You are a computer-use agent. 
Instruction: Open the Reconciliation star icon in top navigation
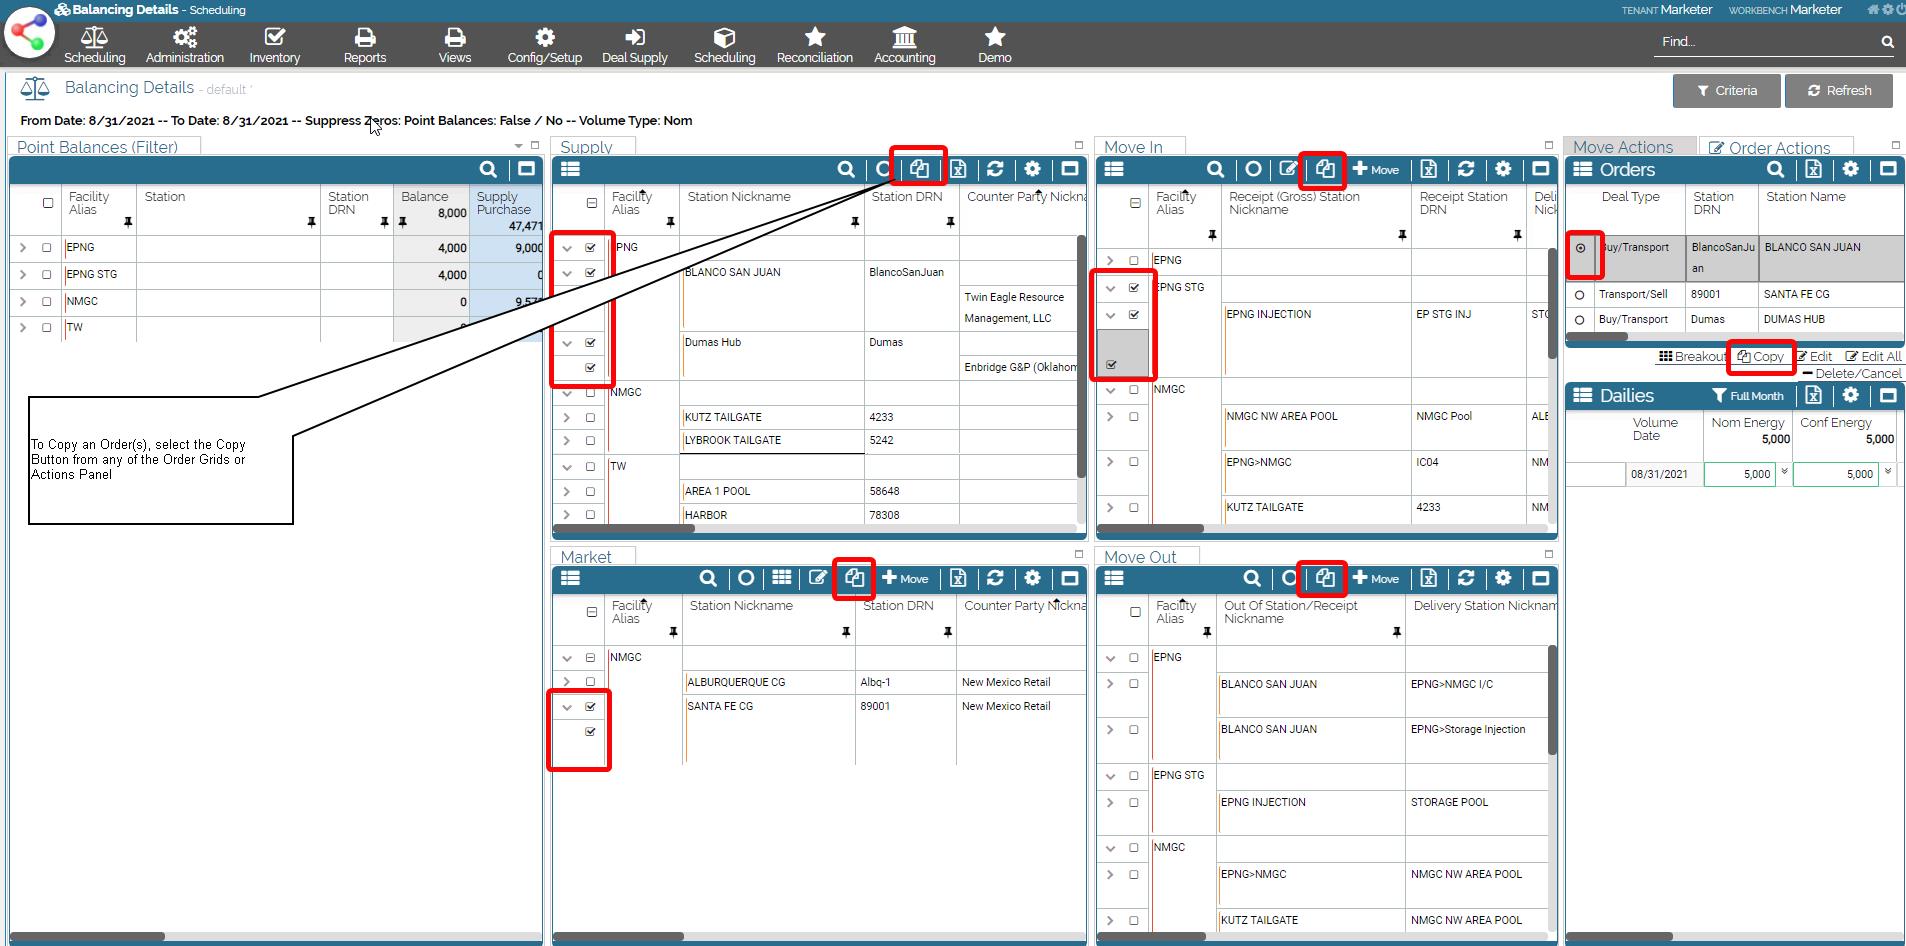(x=814, y=45)
